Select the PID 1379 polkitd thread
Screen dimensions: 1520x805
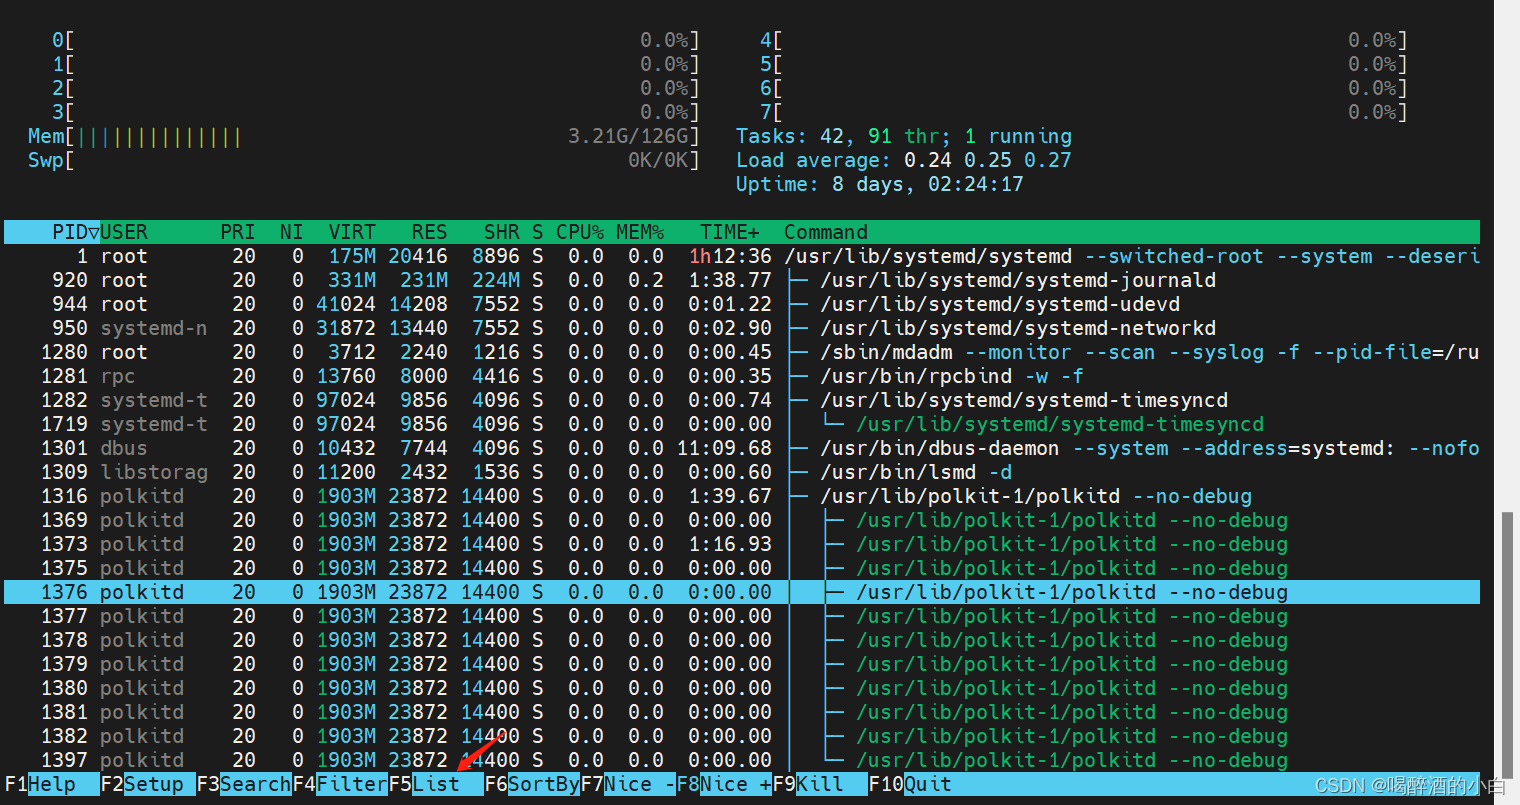pyautogui.click(x=742, y=664)
